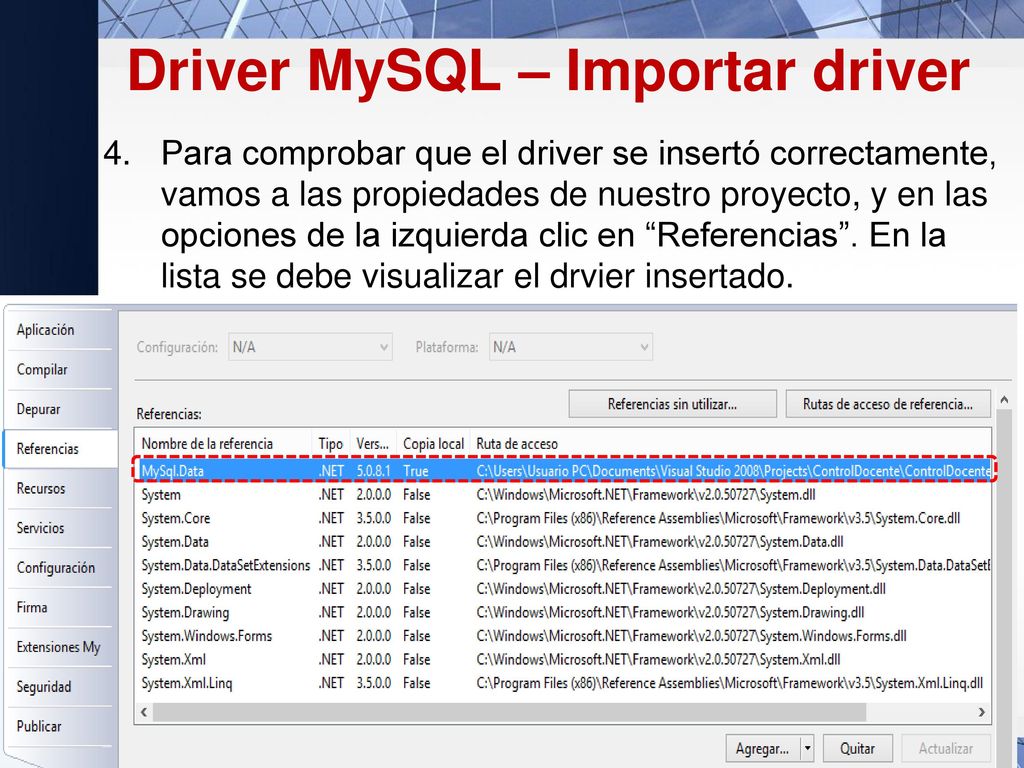Select System.Data.DataSetExtensions reference
1024x768 pixels.
coord(563,565)
